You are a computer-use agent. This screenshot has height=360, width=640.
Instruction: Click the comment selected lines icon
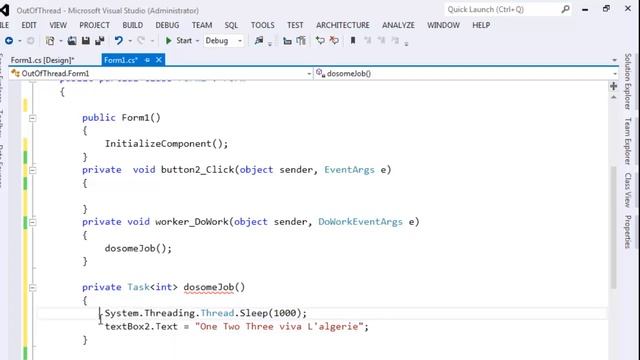[320, 40]
